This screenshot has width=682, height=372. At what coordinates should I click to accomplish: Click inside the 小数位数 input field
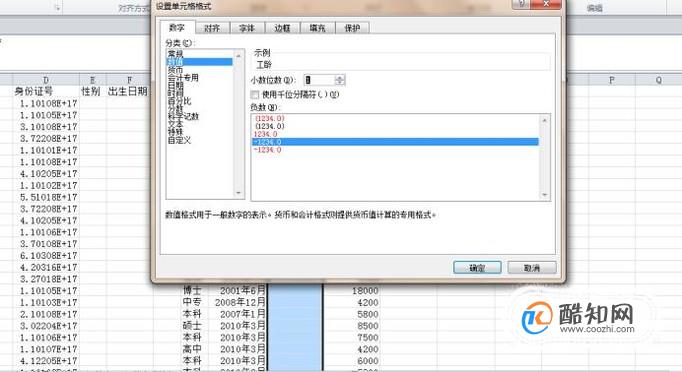(319, 80)
